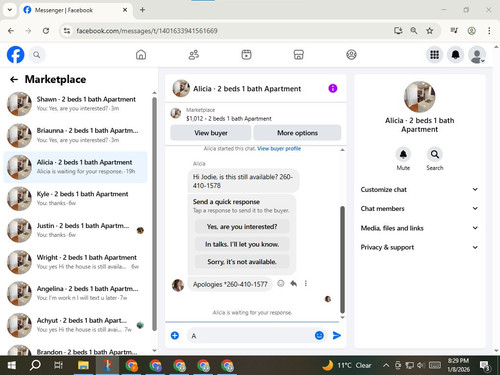
Task: Open the Chrome profile icon
Action: (x=471, y=31)
